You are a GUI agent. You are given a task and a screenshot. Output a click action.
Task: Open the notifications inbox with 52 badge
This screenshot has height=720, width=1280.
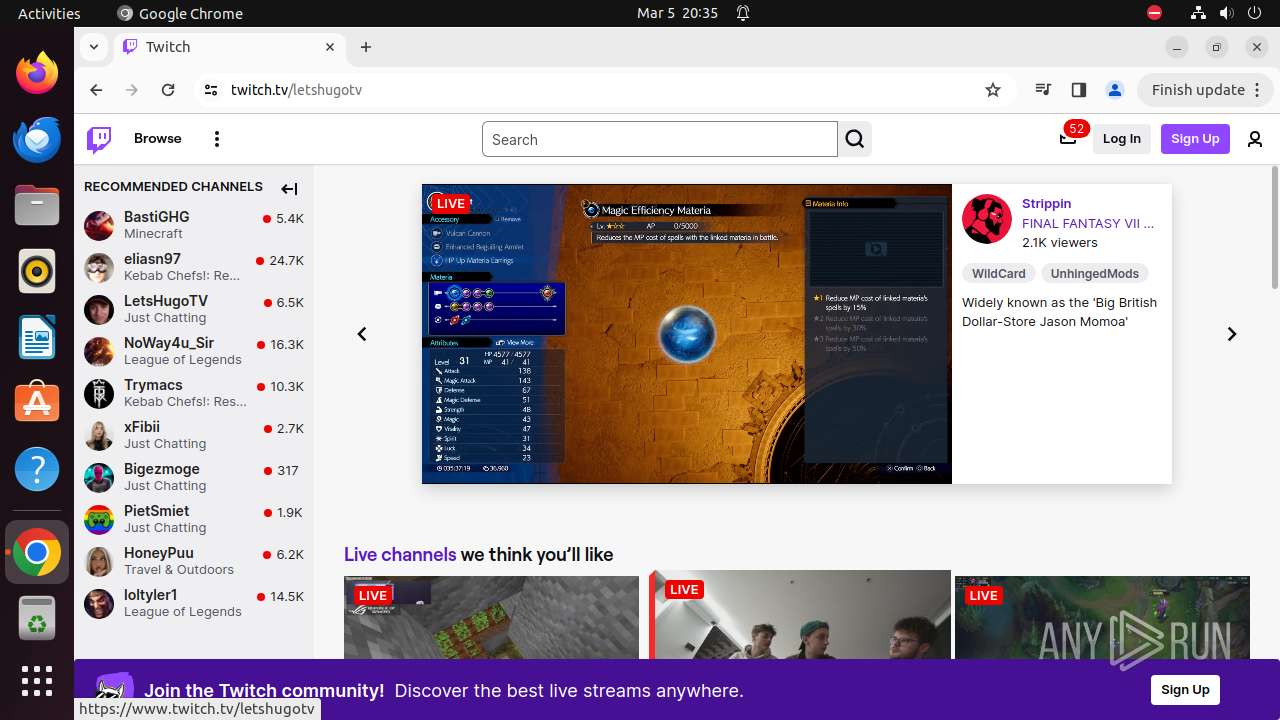1068,138
